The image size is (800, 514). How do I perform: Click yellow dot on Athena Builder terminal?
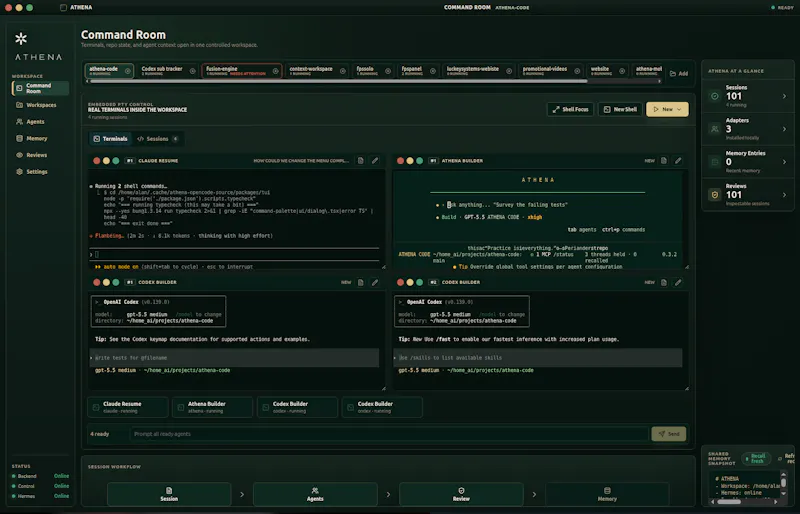coord(410,161)
